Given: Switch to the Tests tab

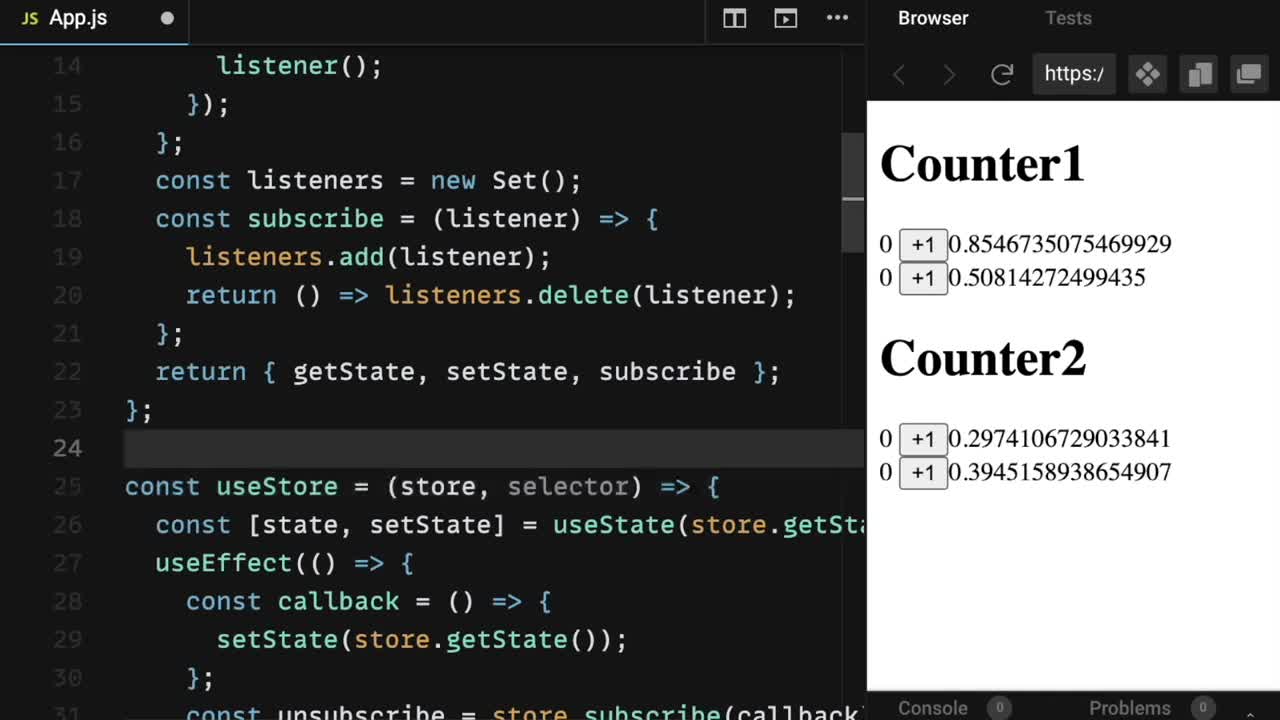Looking at the screenshot, I should (1068, 18).
